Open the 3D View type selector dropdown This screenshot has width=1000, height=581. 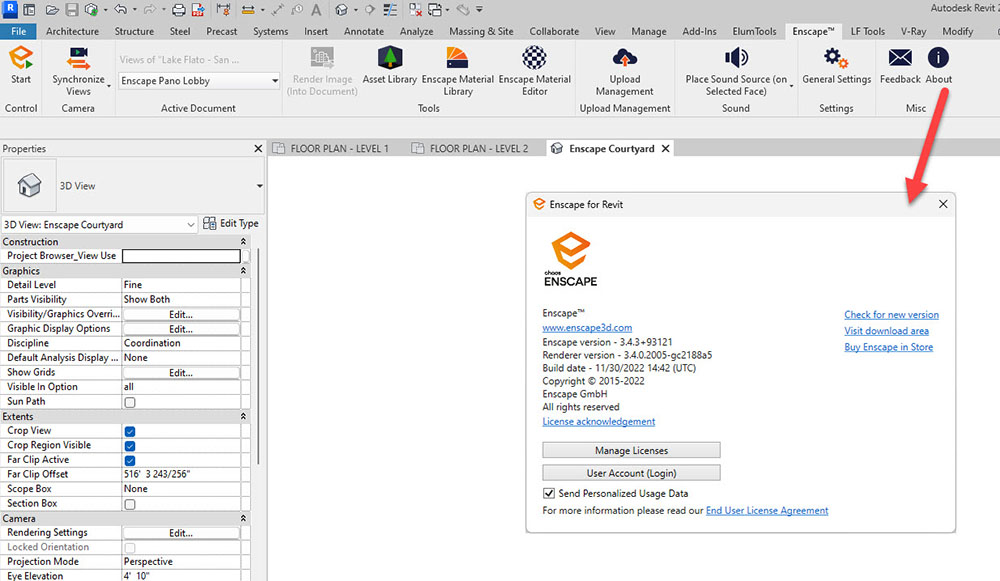[260, 186]
